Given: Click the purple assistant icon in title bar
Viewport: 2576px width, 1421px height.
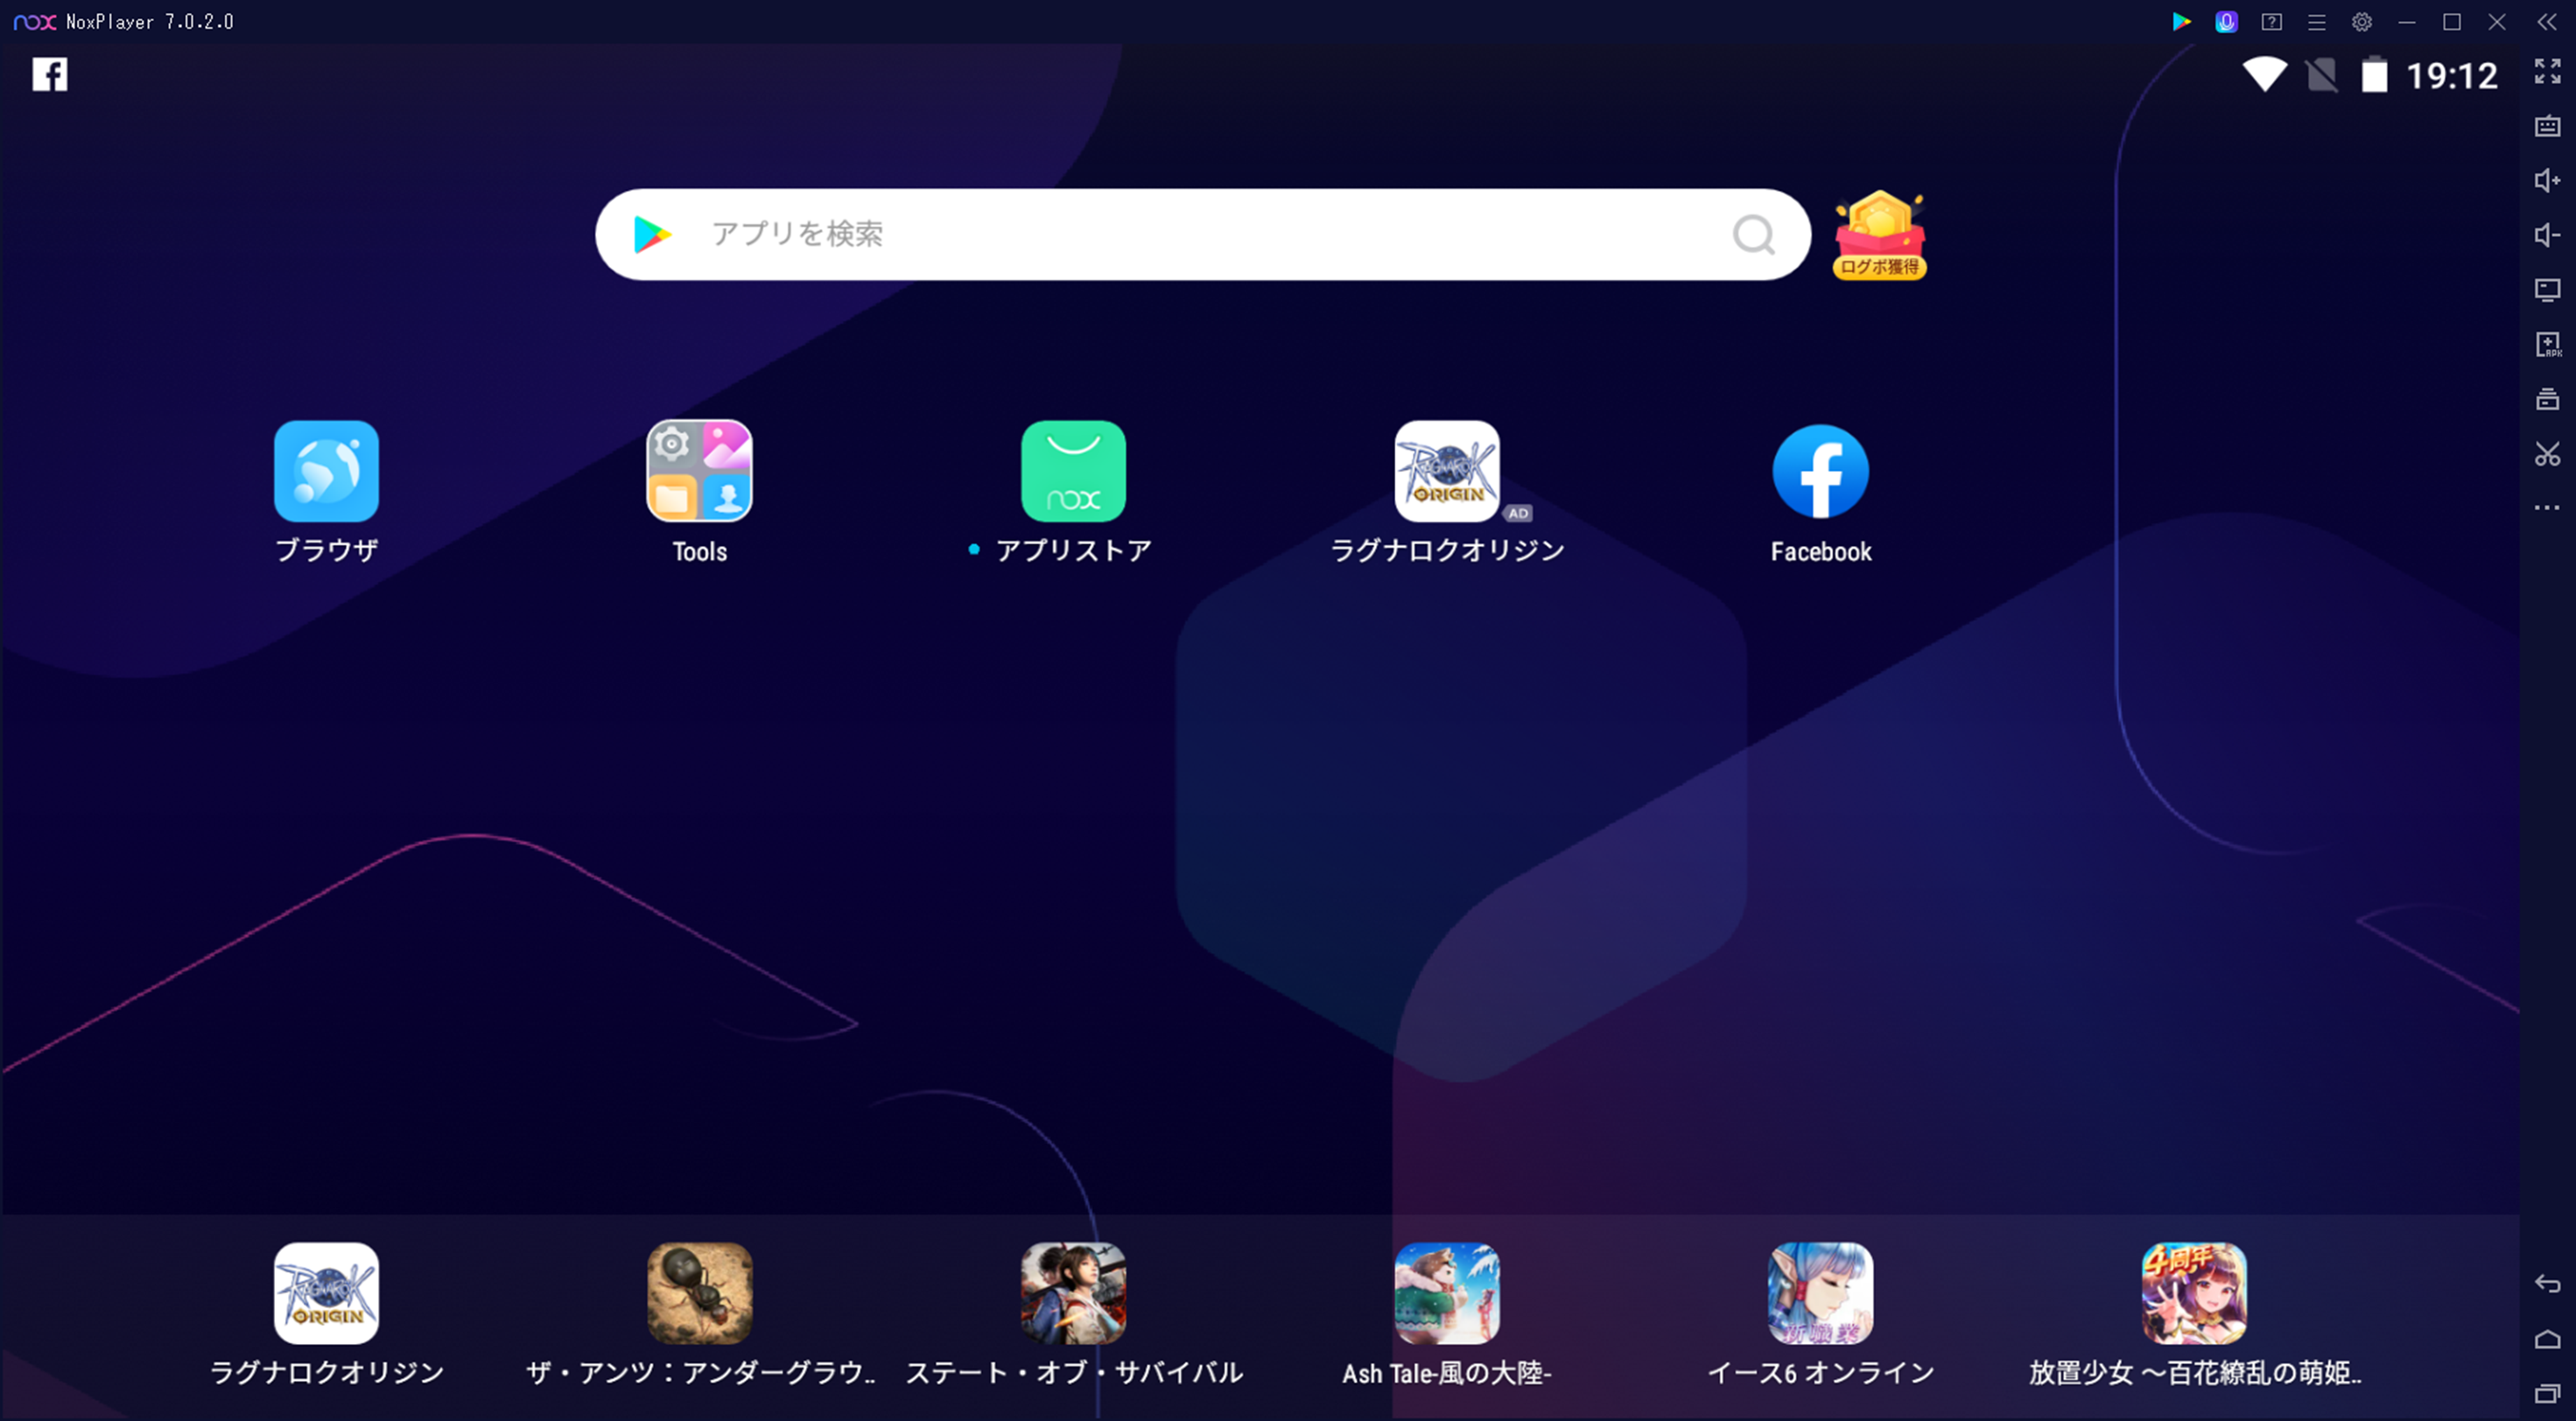Looking at the screenshot, I should click(x=2226, y=22).
